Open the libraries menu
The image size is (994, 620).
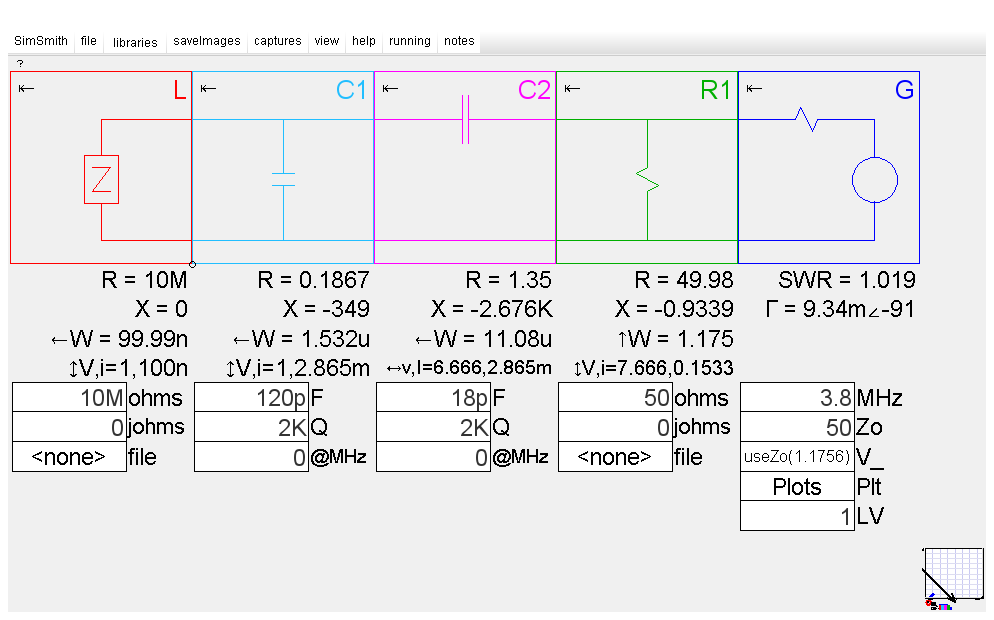click(135, 42)
